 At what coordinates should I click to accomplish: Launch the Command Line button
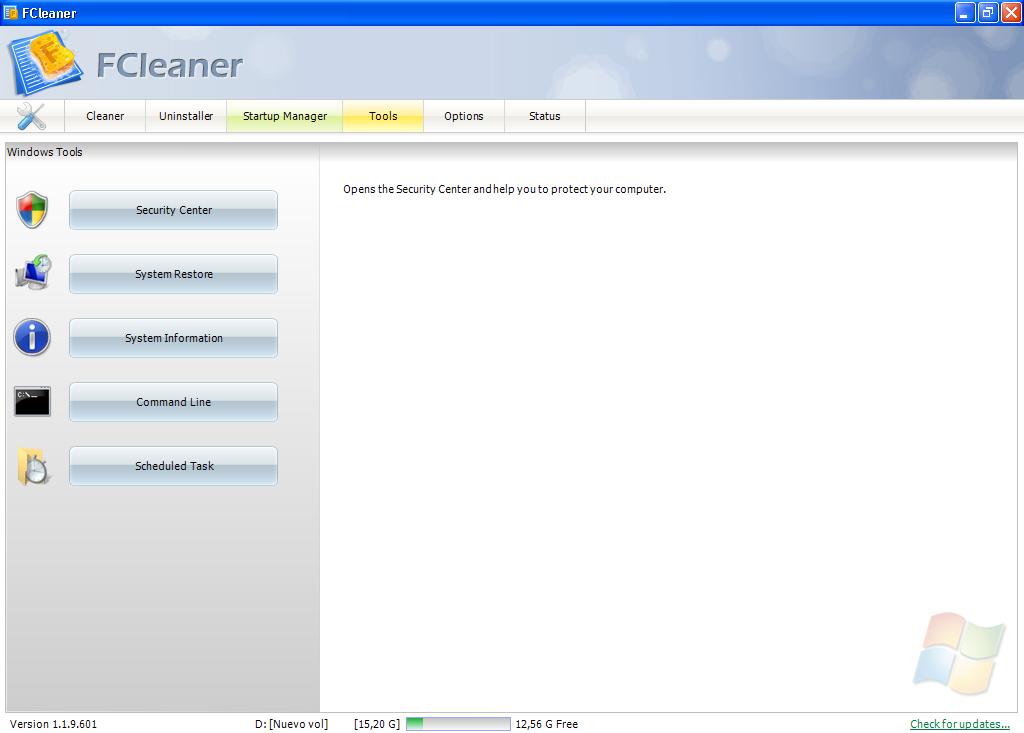(x=174, y=402)
